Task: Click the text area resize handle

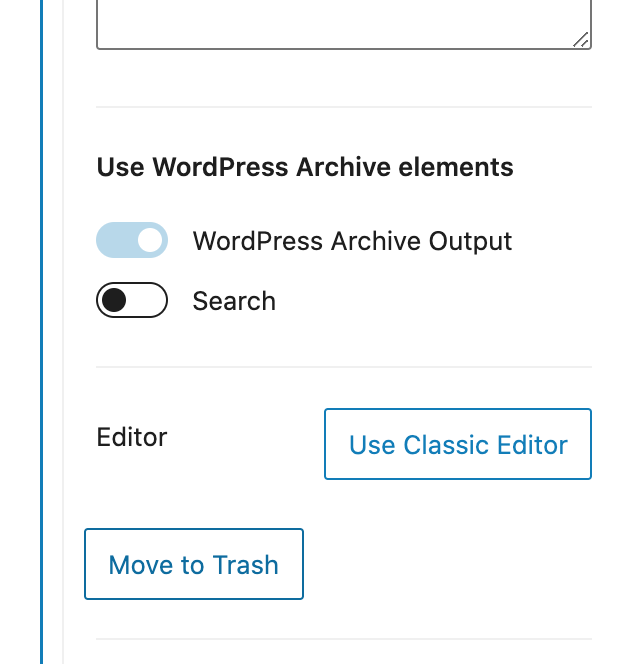Action: pos(581,39)
